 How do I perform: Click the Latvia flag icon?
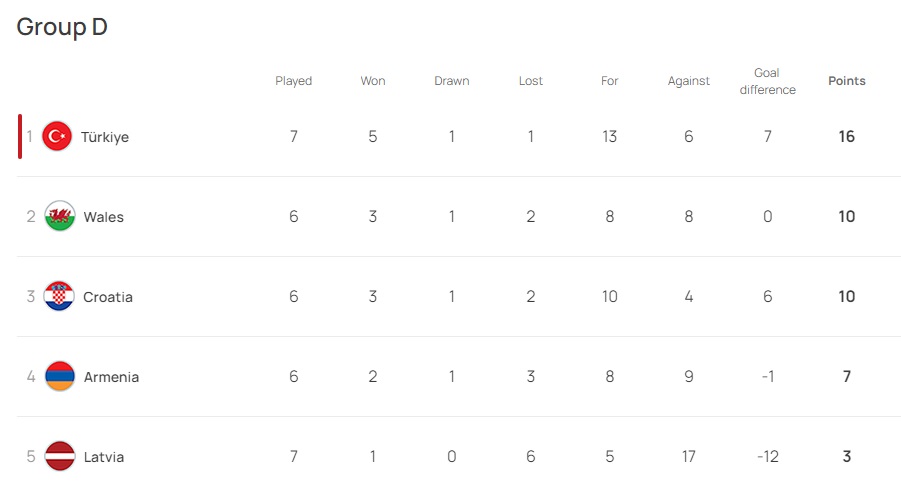[60, 457]
